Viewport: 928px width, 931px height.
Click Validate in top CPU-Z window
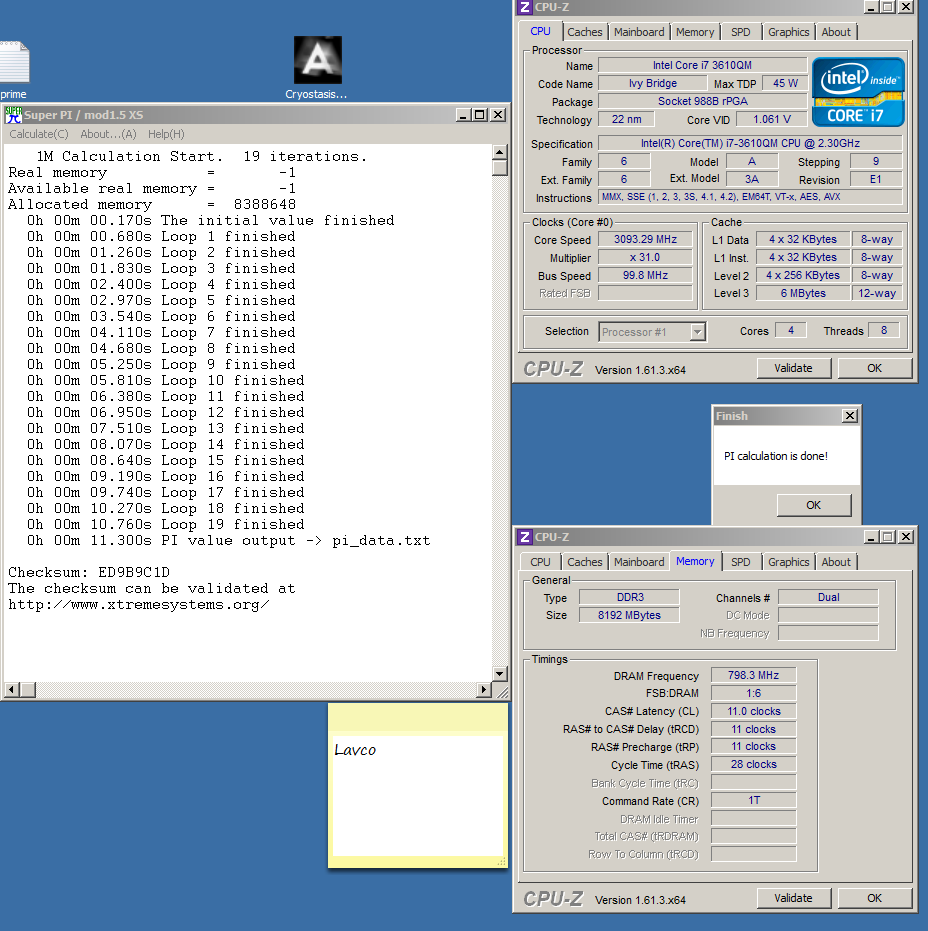coord(793,368)
